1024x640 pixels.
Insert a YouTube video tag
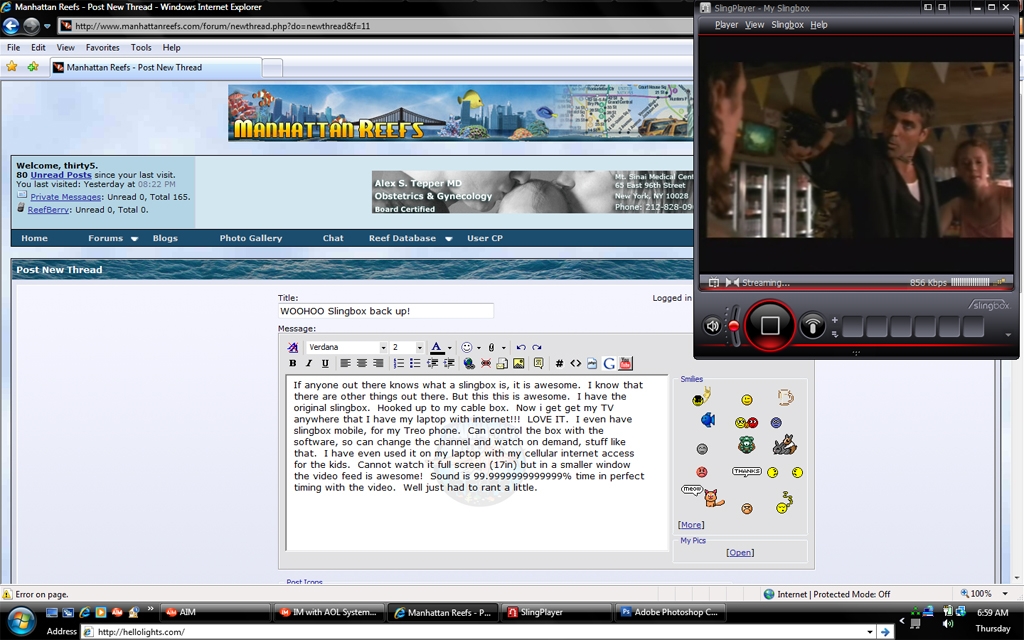625,363
